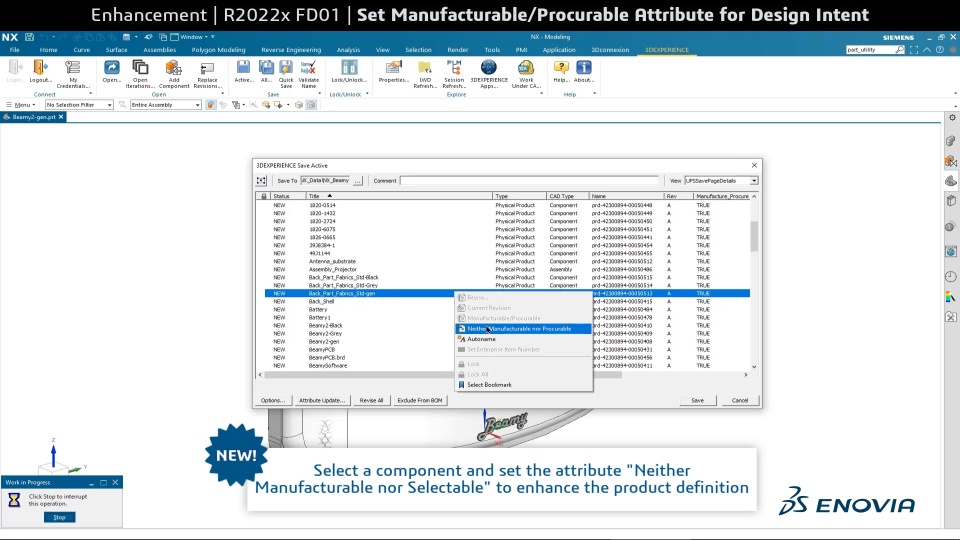Sort by the Title column header

[399, 196]
